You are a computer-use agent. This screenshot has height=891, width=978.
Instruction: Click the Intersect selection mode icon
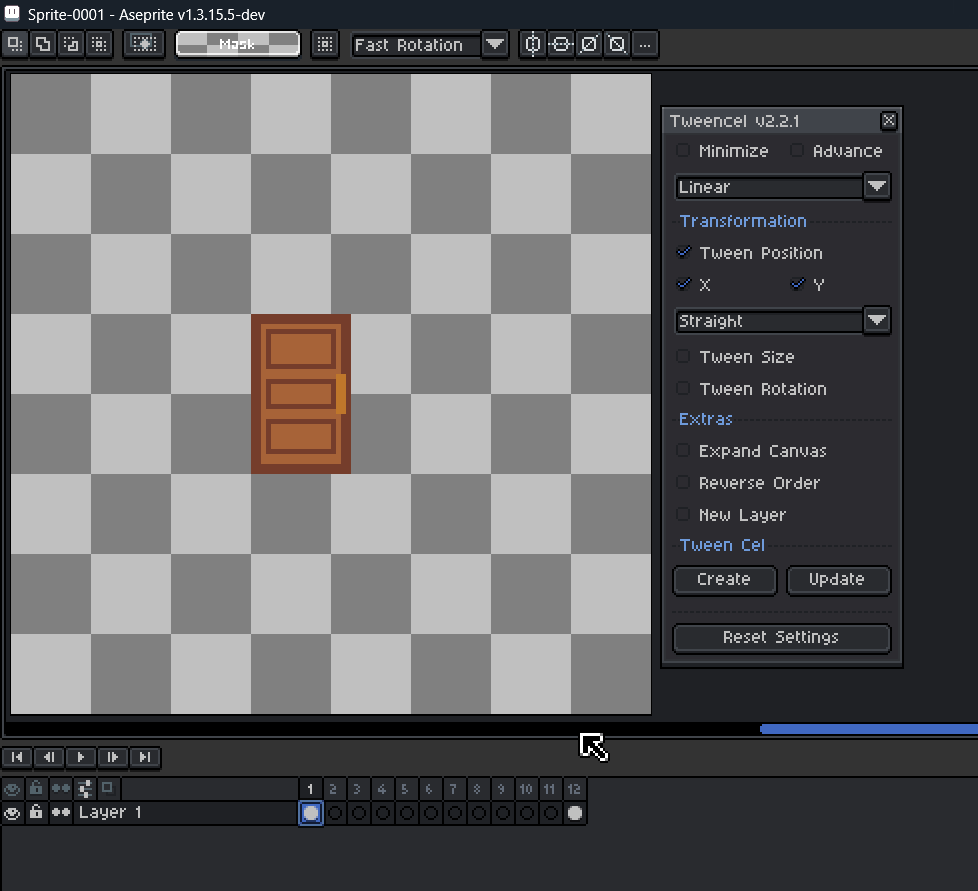[98, 44]
